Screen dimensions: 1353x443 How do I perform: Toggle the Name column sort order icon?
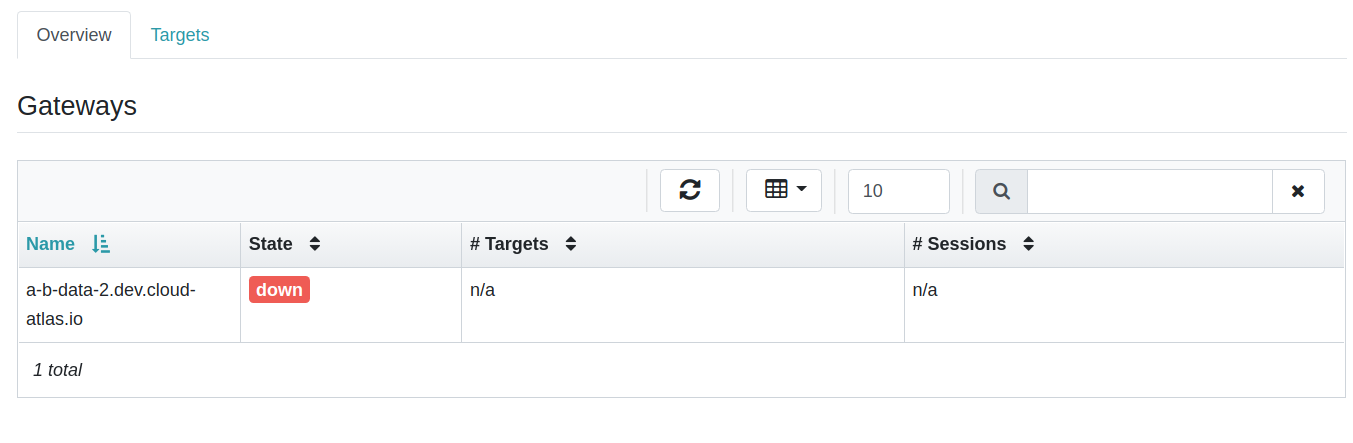[101, 244]
